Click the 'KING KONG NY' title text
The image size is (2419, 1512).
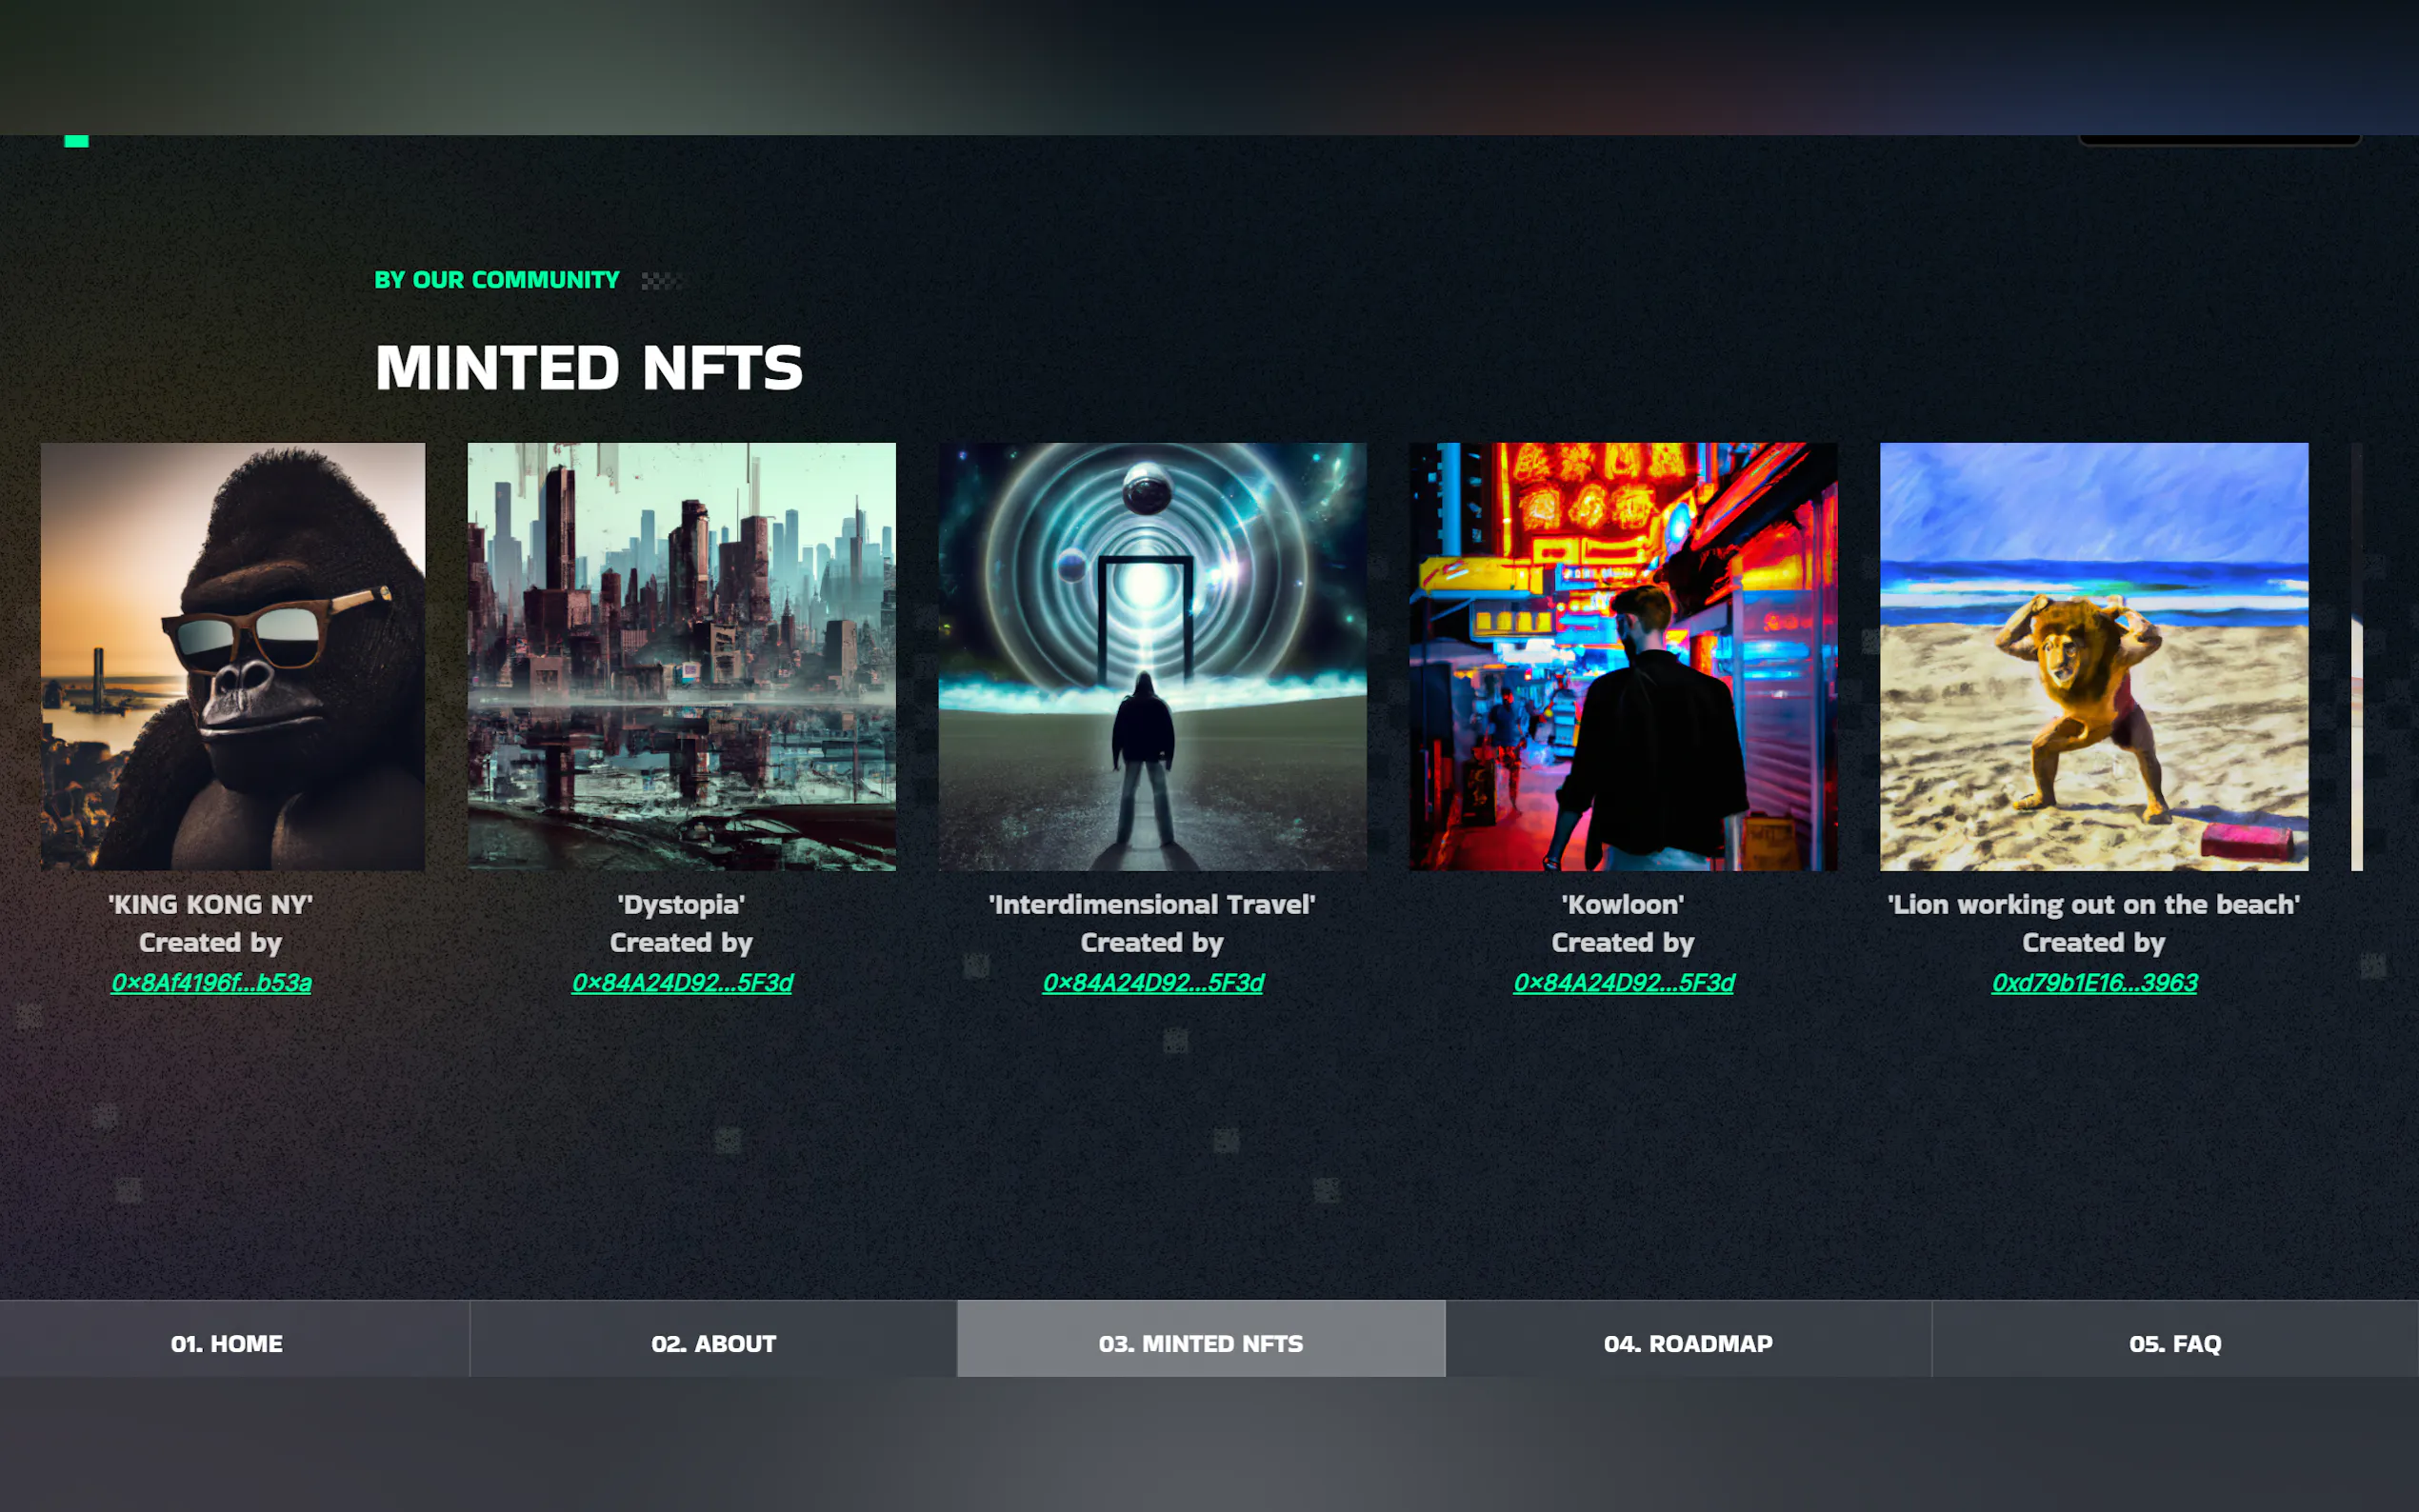(x=211, y=904)
